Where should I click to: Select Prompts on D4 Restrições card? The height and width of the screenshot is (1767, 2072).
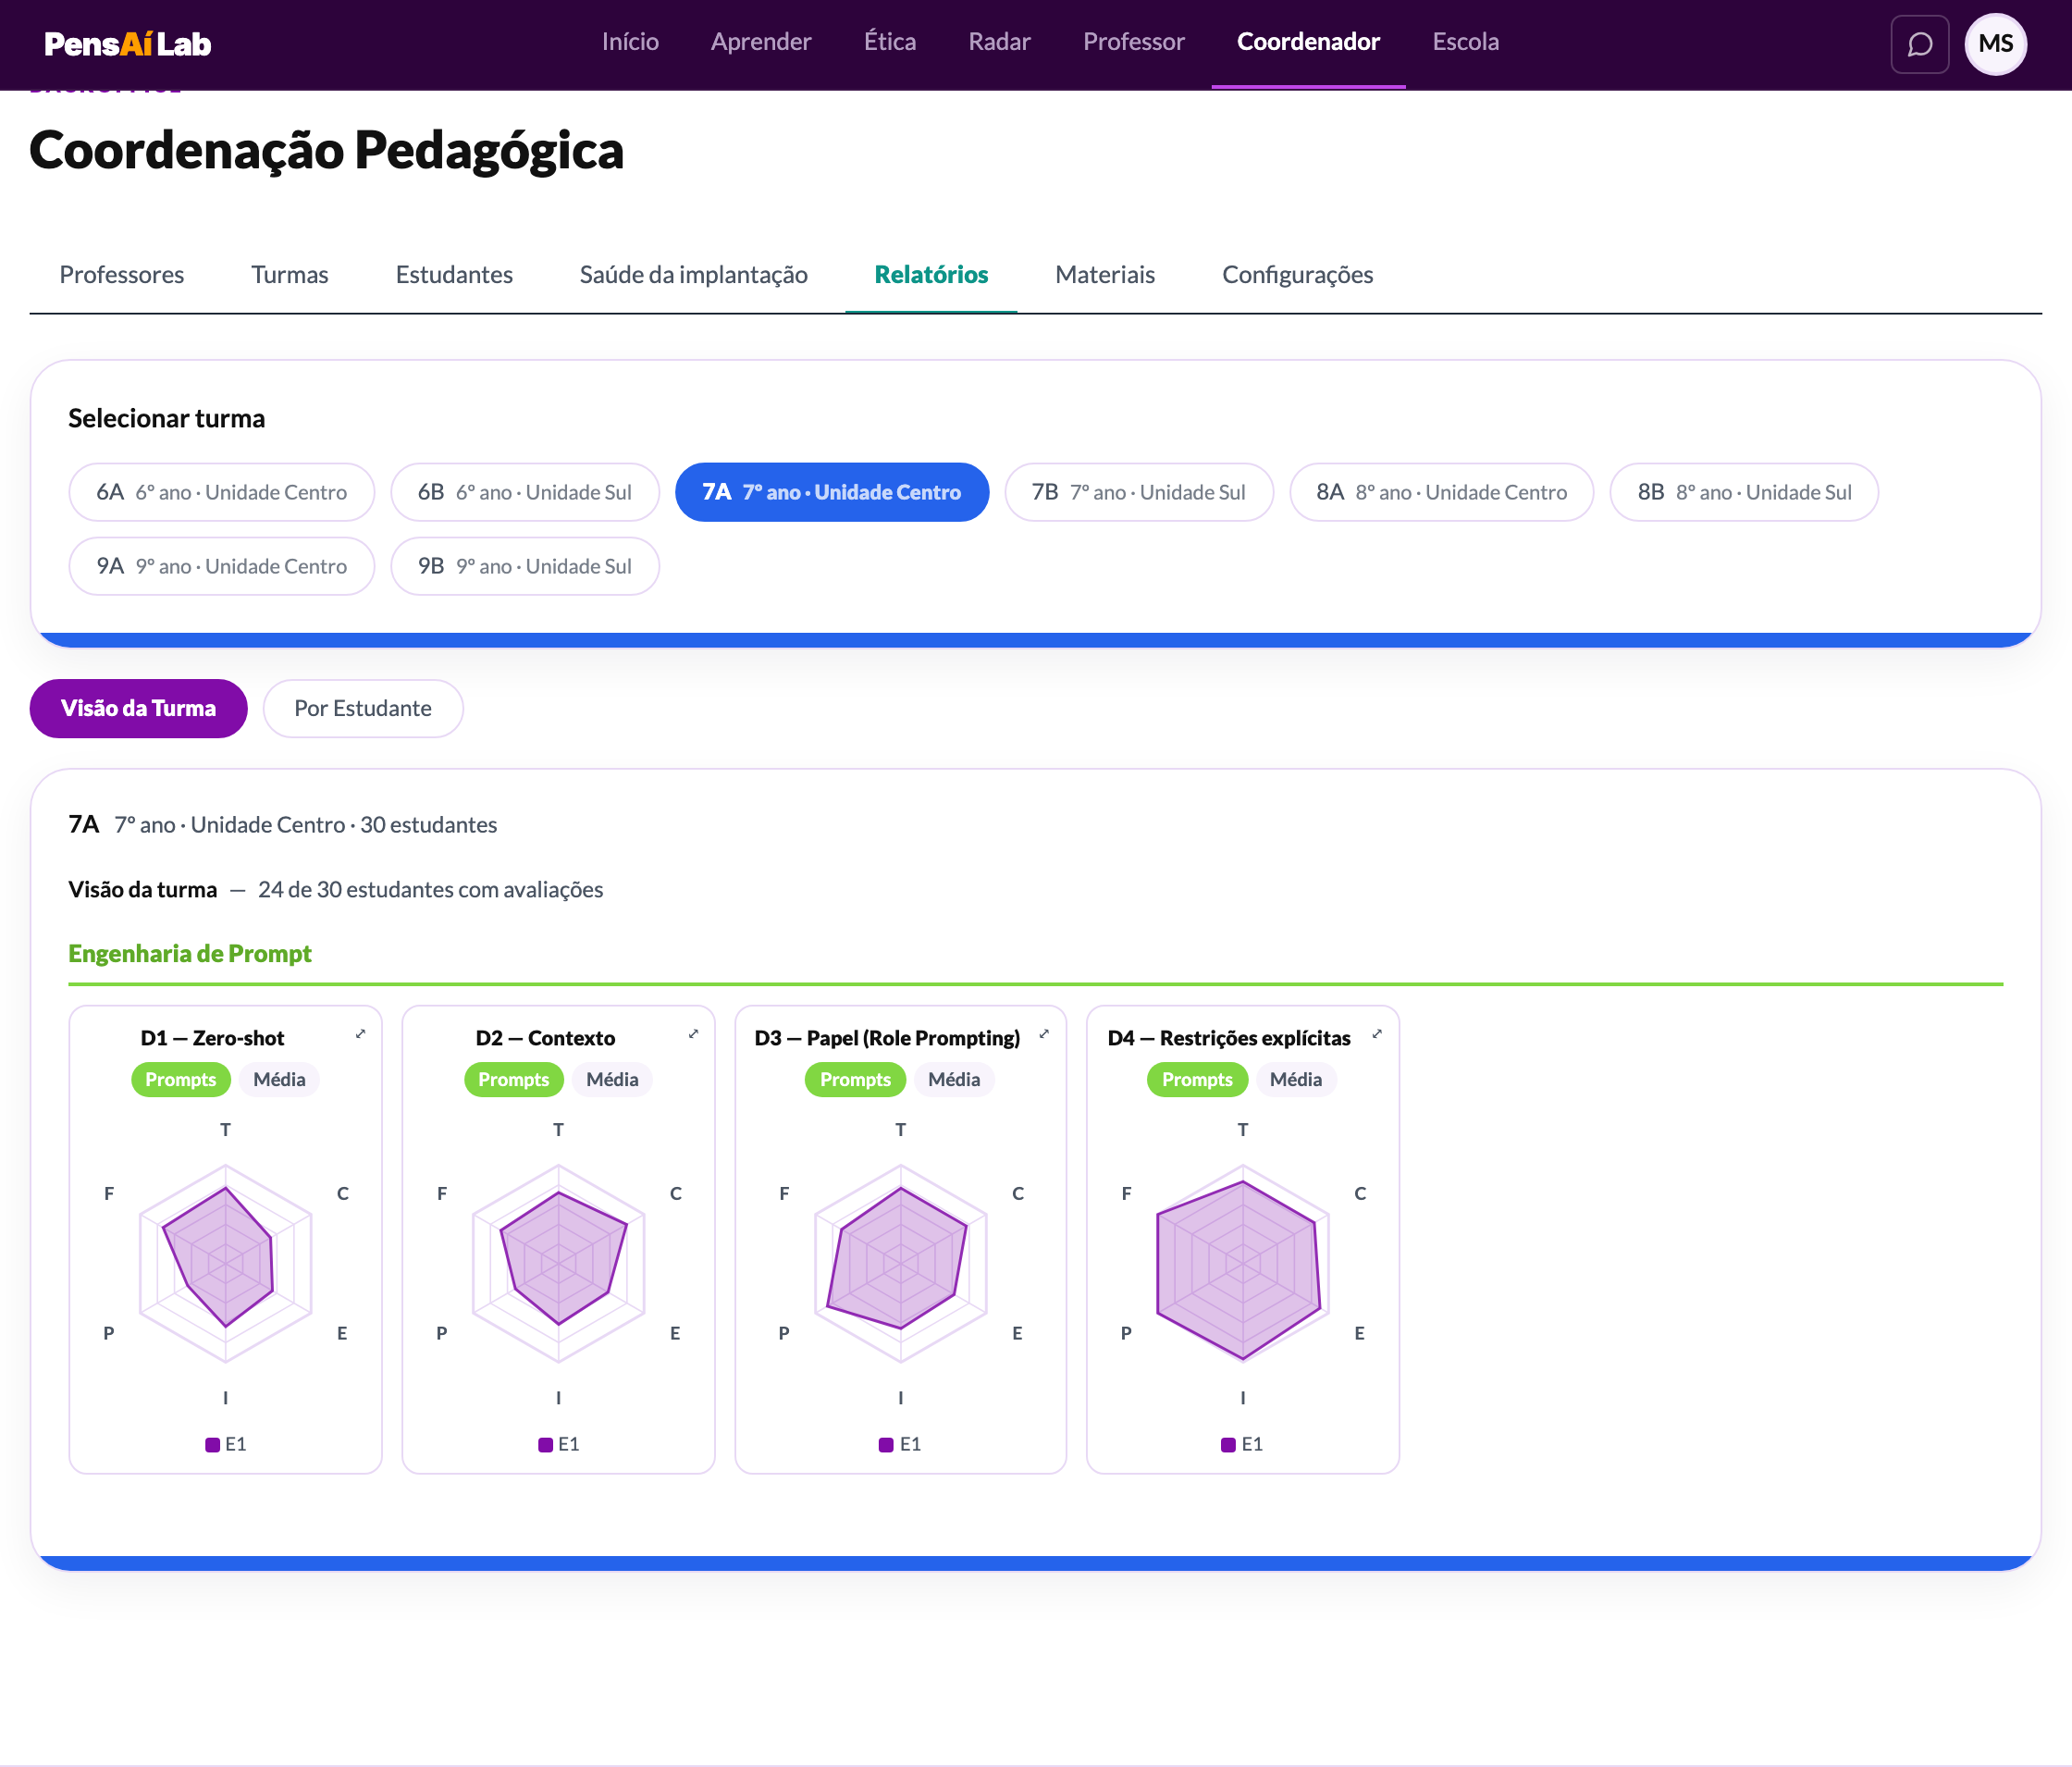tap(1197, 1079)
